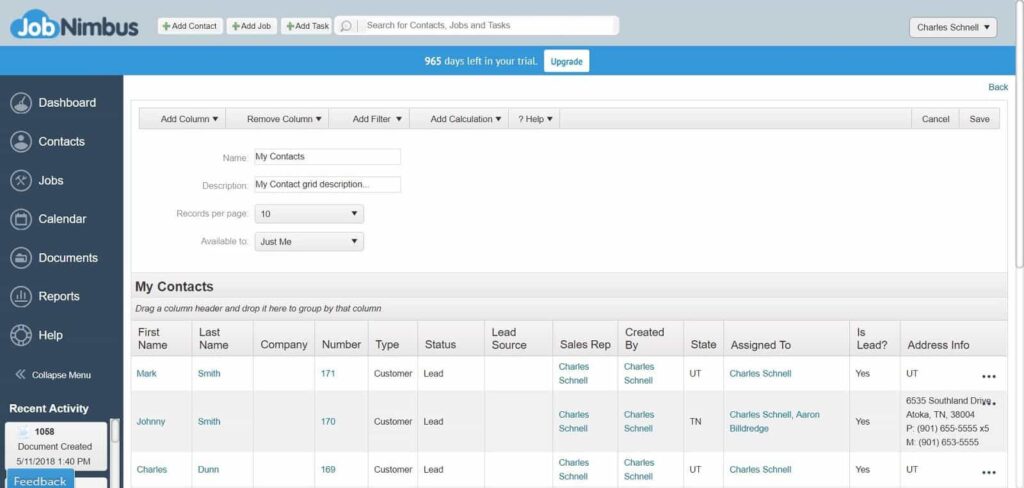Image resolution: width=1024 pixels, height=488 pixels.
Task: Open the Charles Schnell user menu
Action: click(x=953, y=27)
